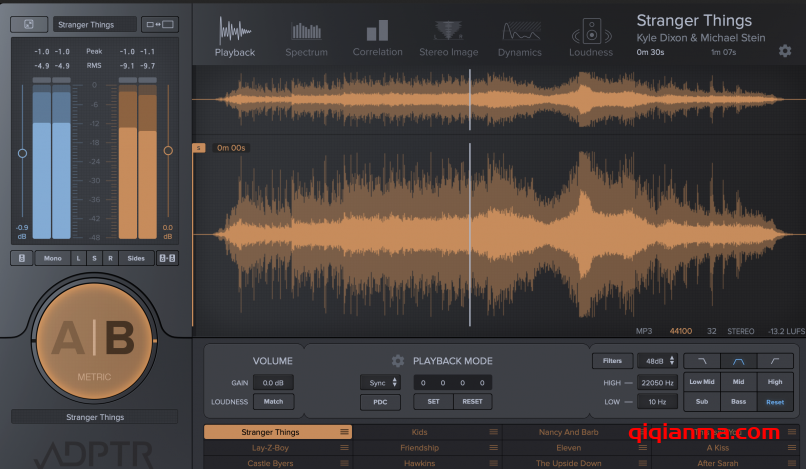Click the blue Reset filter button
Viewport: 806px width, 469px height.
(x=775, y=402)
